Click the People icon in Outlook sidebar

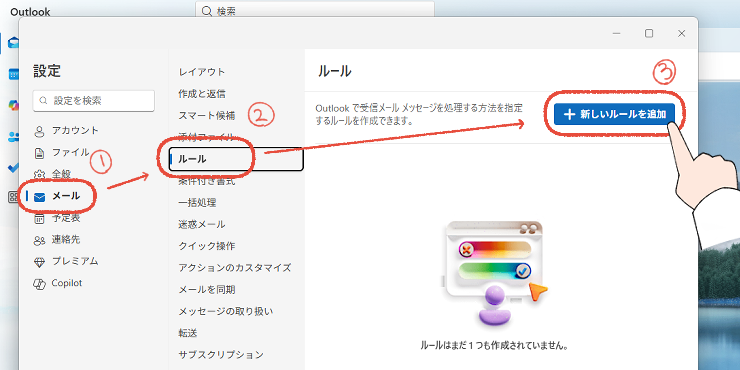13,136
